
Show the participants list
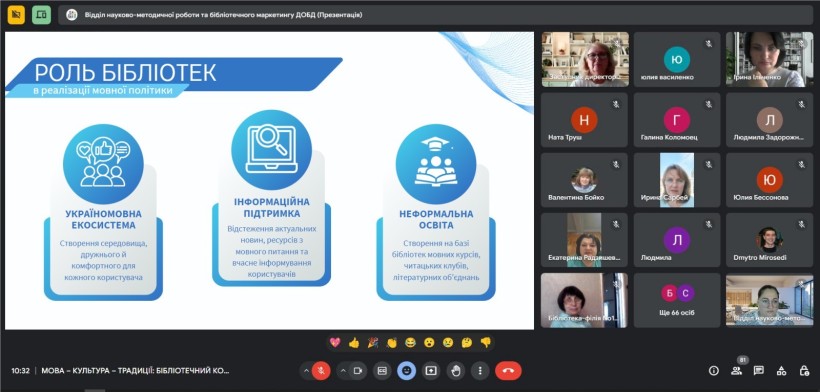[x=736, y=371]
